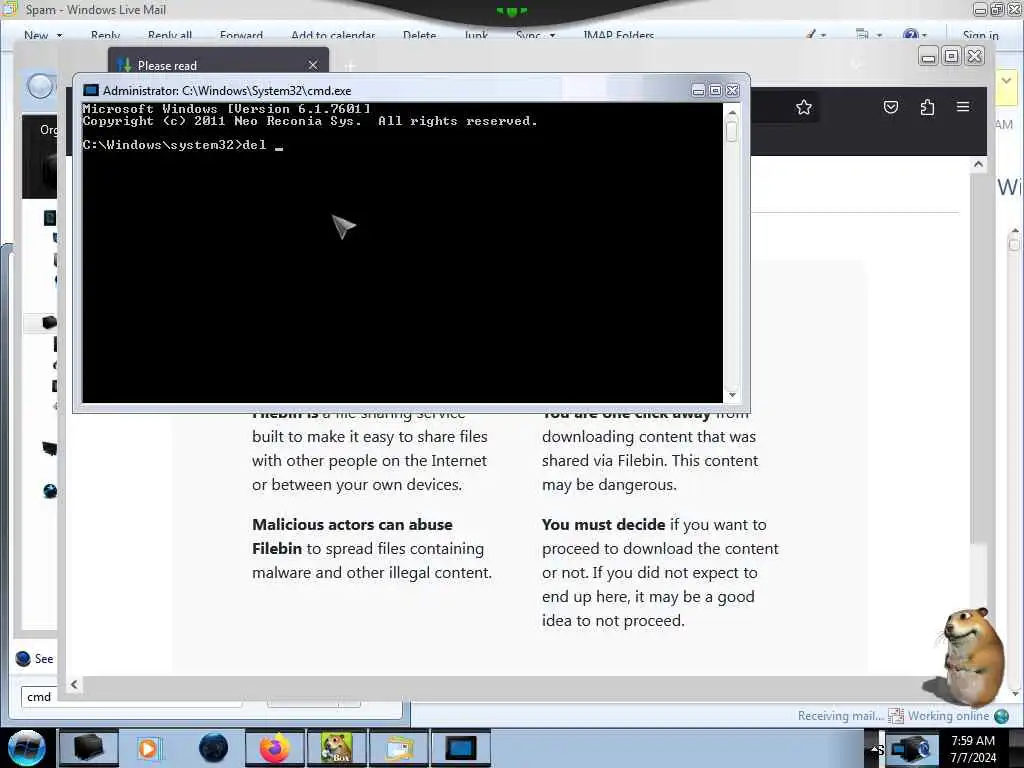Click the cmd window scroll down arrow

click(731, 394)
